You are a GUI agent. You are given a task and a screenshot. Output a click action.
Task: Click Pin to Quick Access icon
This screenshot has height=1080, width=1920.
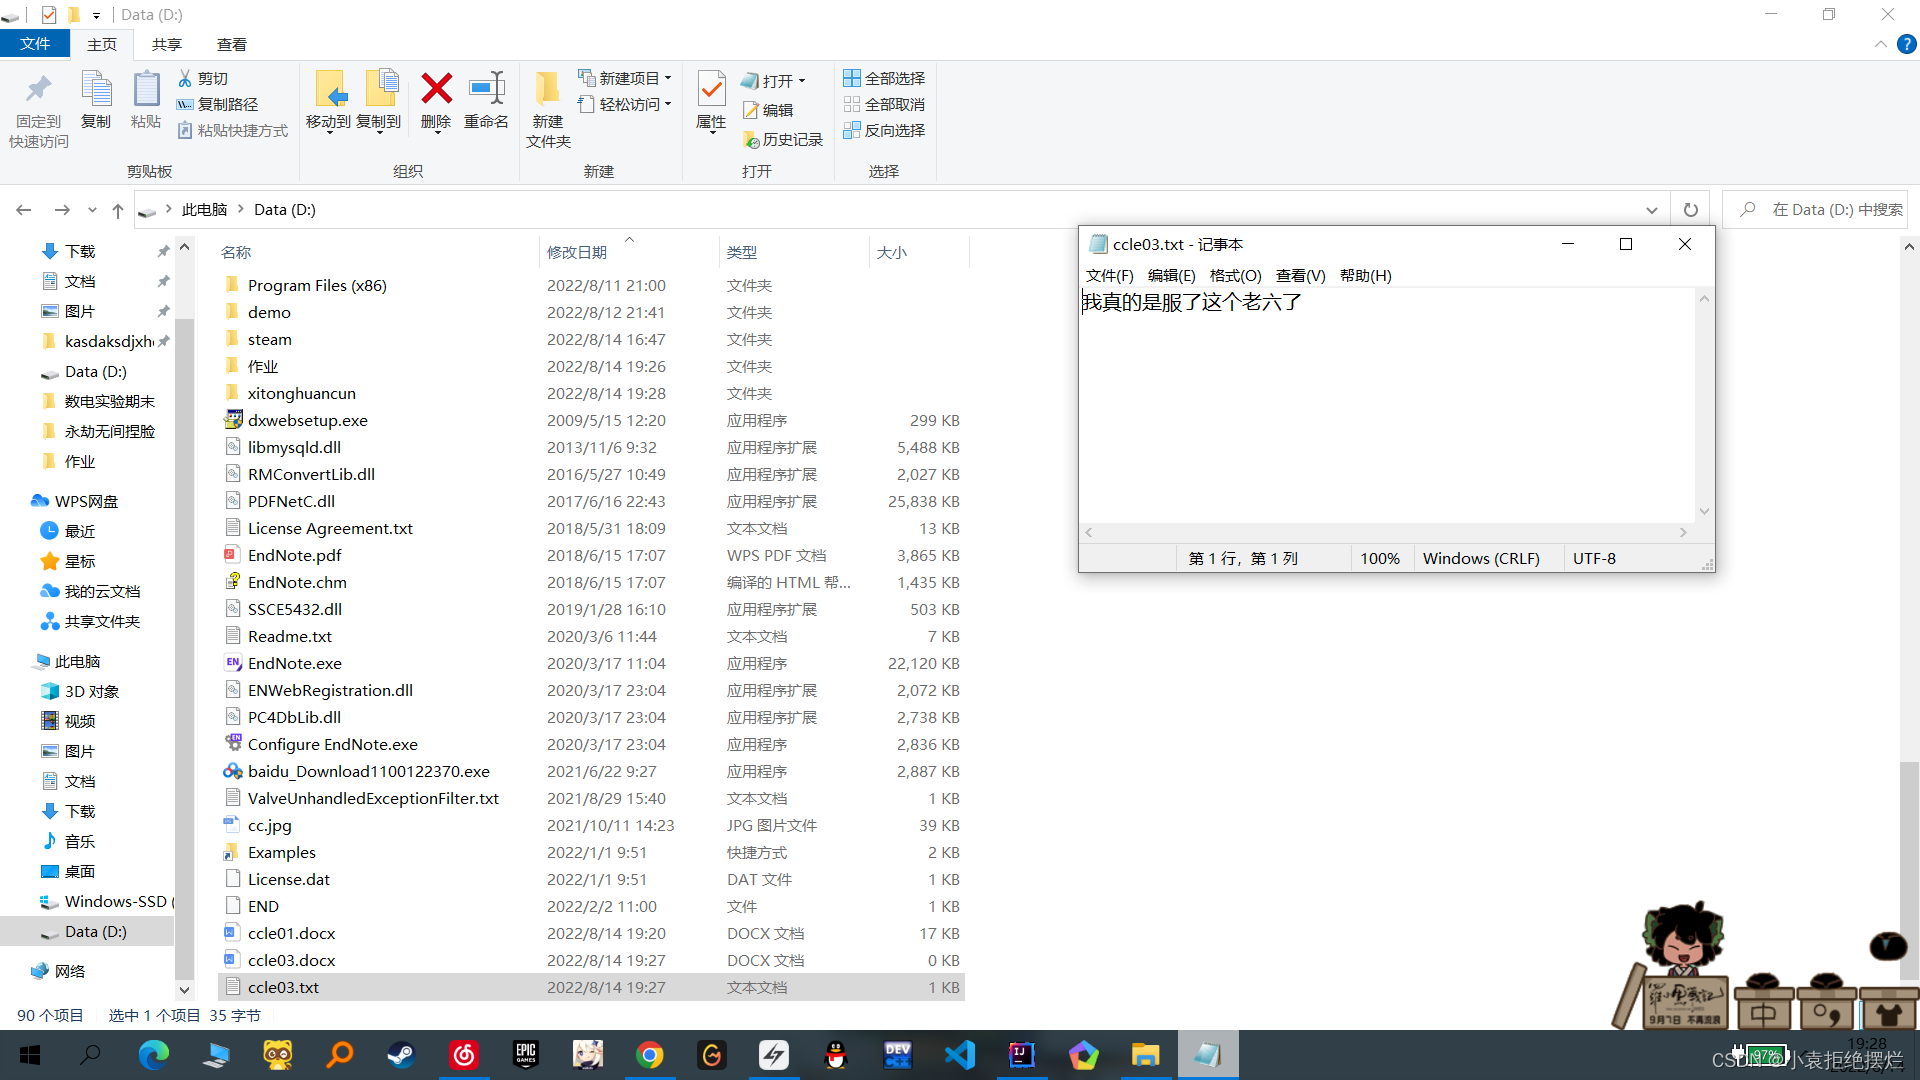(x=39, y=90)
